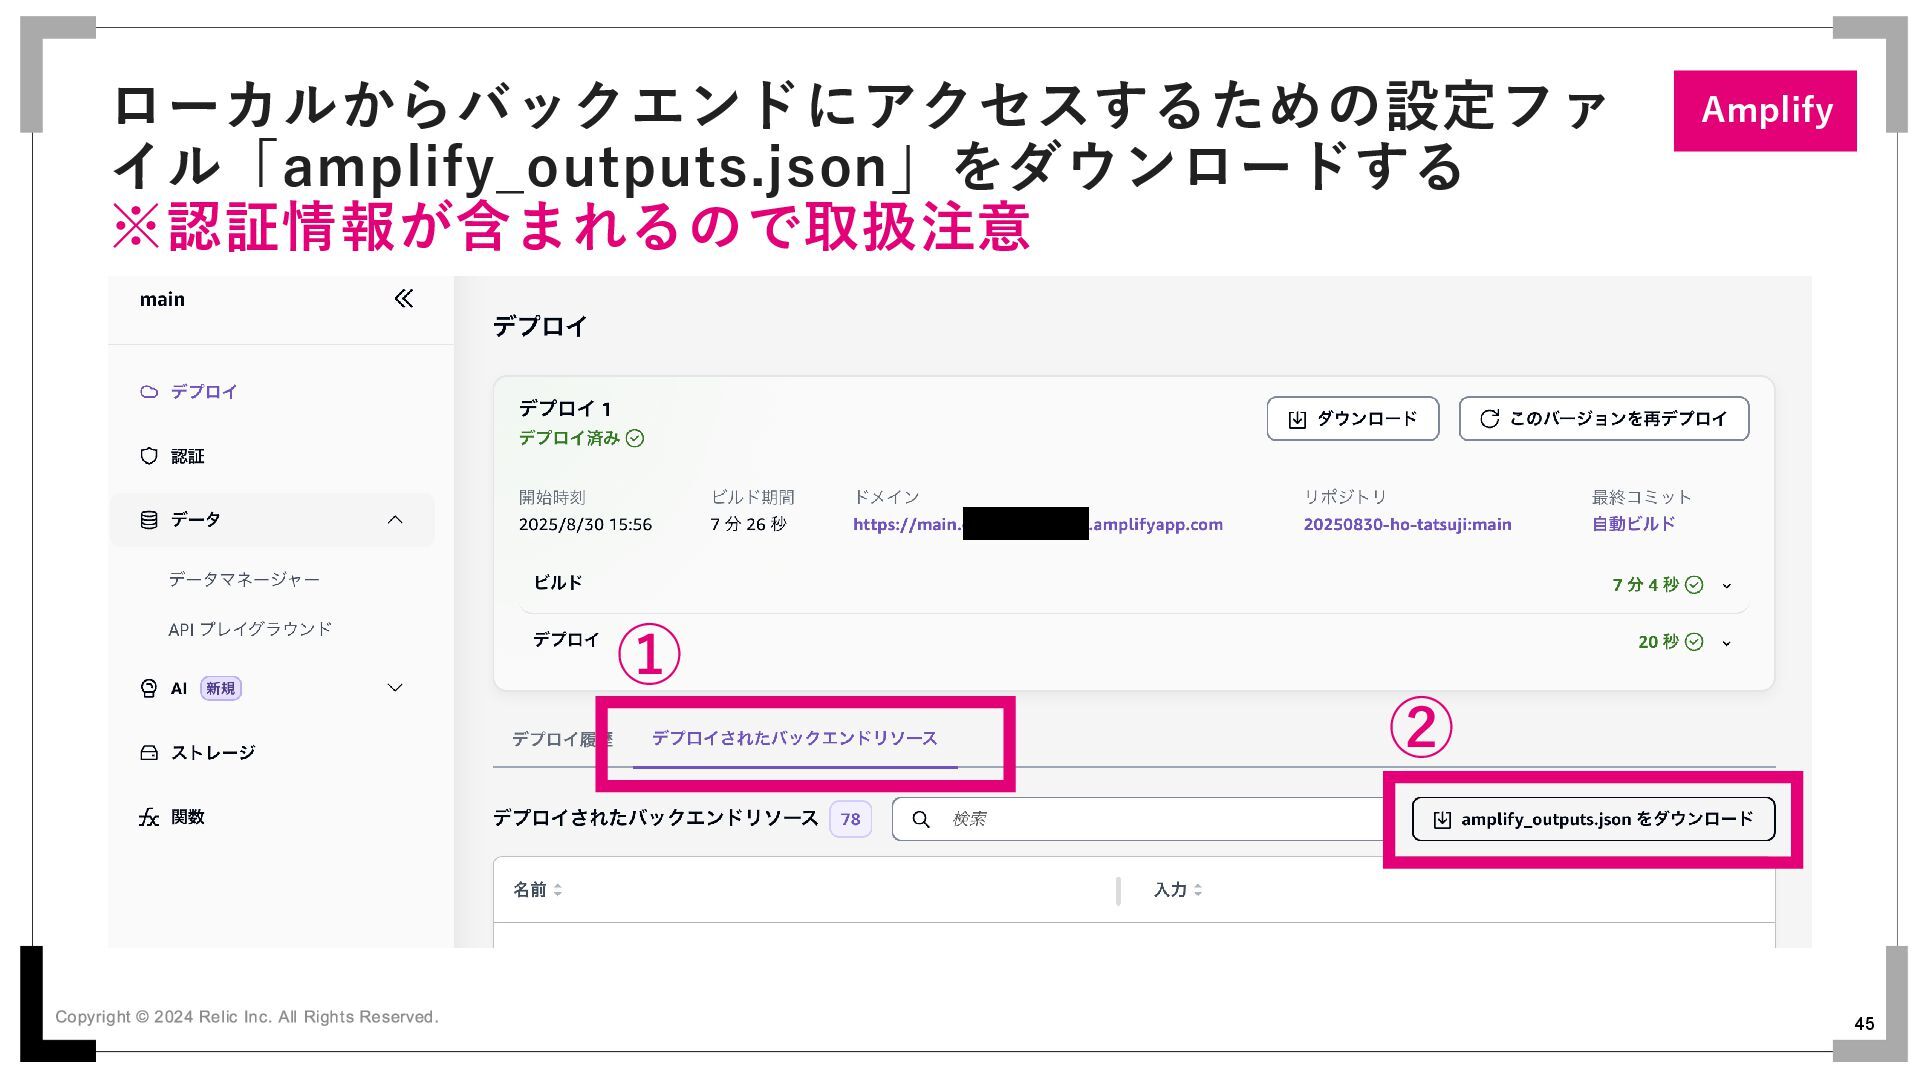Screen dimensions: 1920x1080
Task: Click amplify_outputs.json をダウンロード button
Action: (x=1593, y=819)
